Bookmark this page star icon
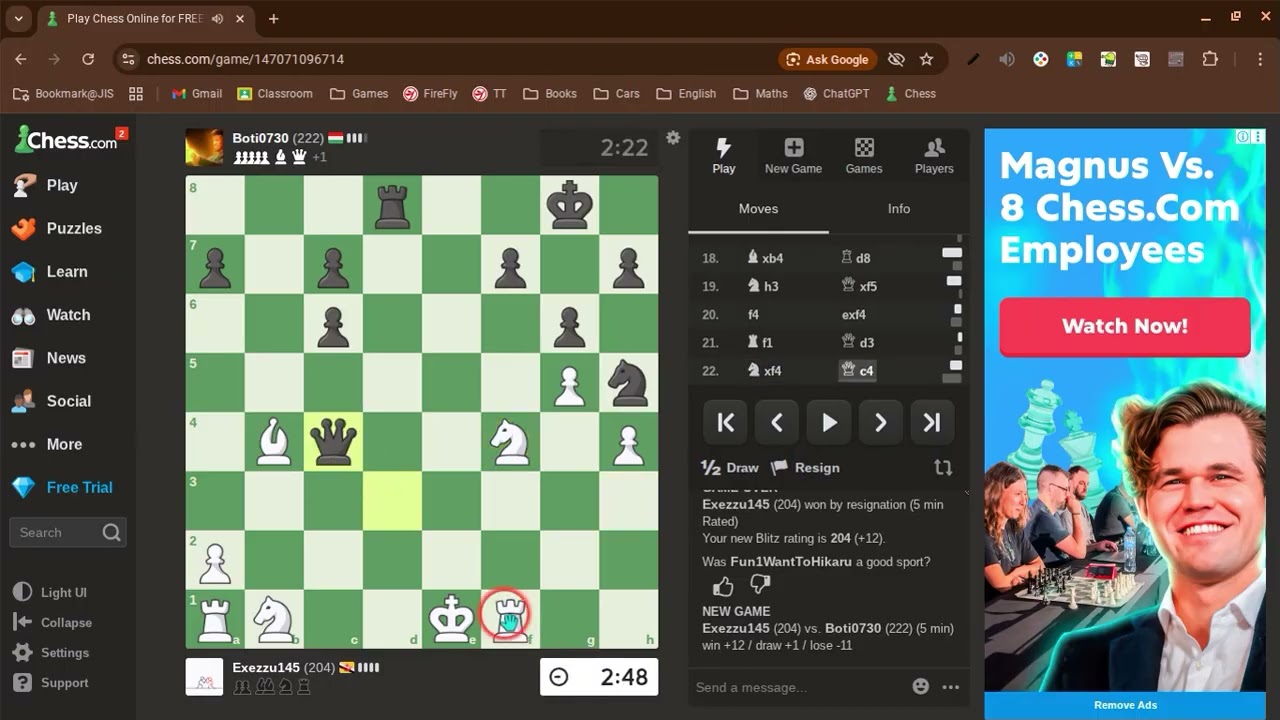Viewport: 1280px width, 720px height. [926, 59]
